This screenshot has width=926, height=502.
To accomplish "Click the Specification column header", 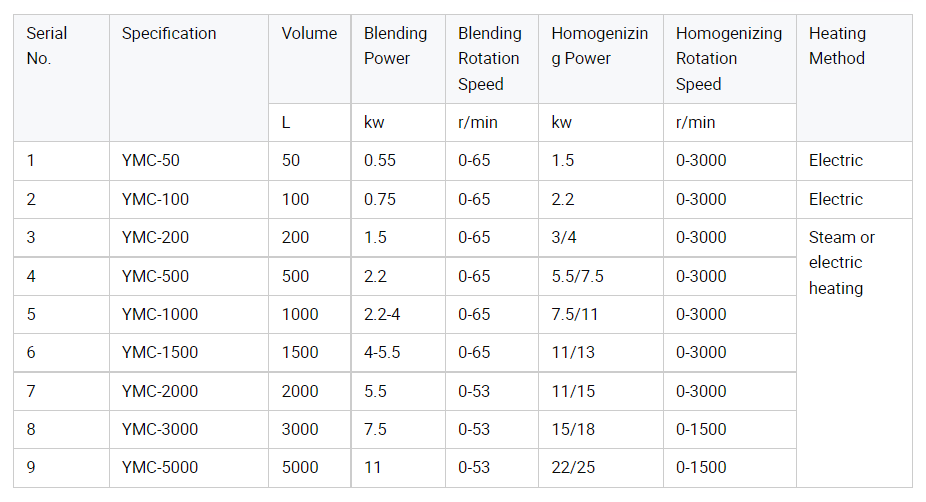I will [189, 78].
